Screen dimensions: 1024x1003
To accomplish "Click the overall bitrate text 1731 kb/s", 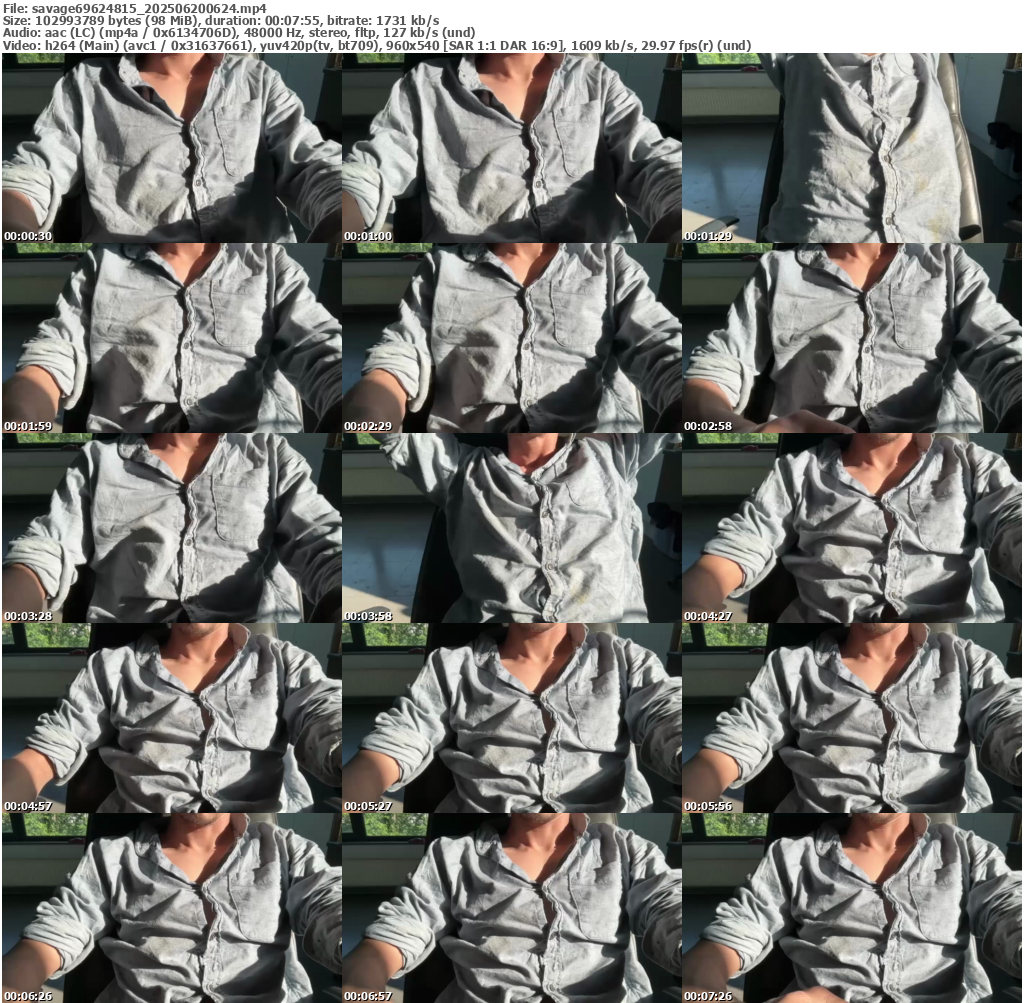I will click(408, 21).
